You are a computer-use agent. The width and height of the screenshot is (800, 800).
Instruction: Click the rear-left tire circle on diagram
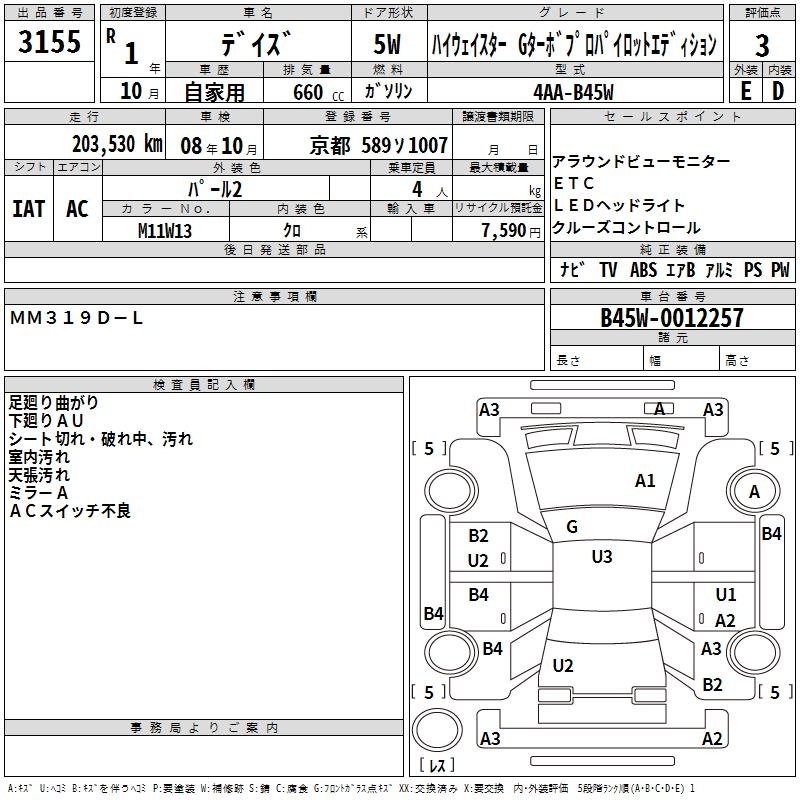(451, 652)
